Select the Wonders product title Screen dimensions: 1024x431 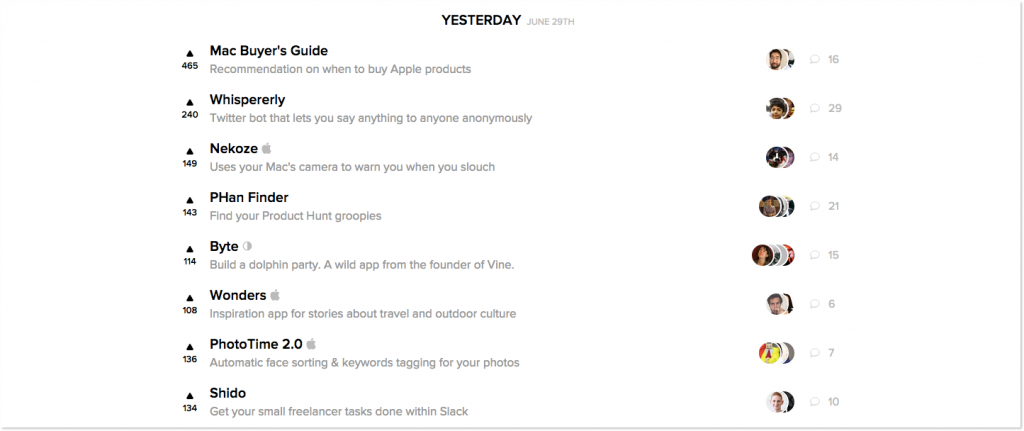click(238, 295)
